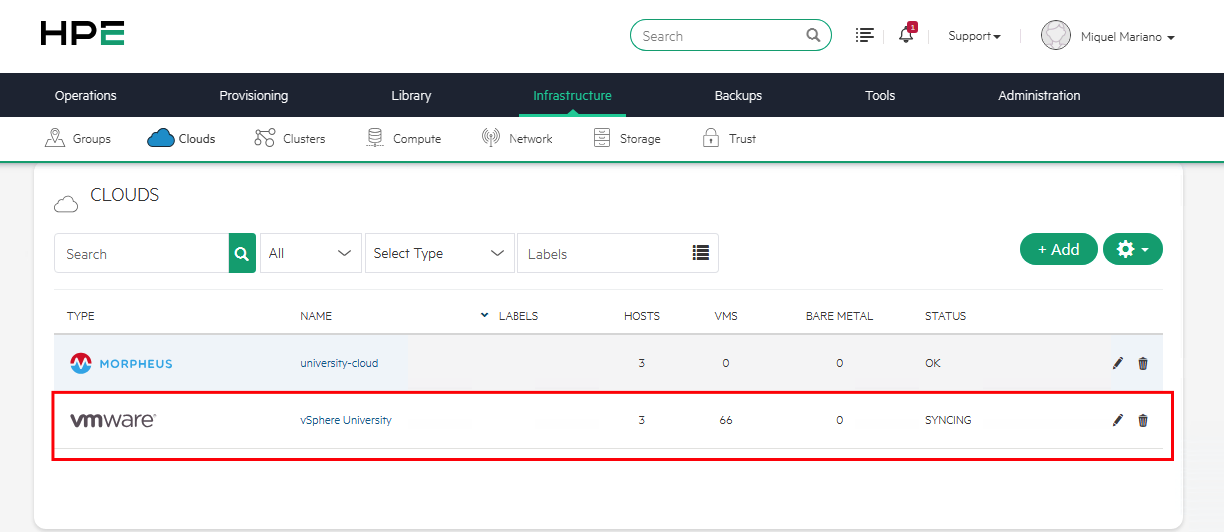Click the magnifier icon in the top search box
The height and width of the screenshot is (532, 1224).
(x=813, y=36)
